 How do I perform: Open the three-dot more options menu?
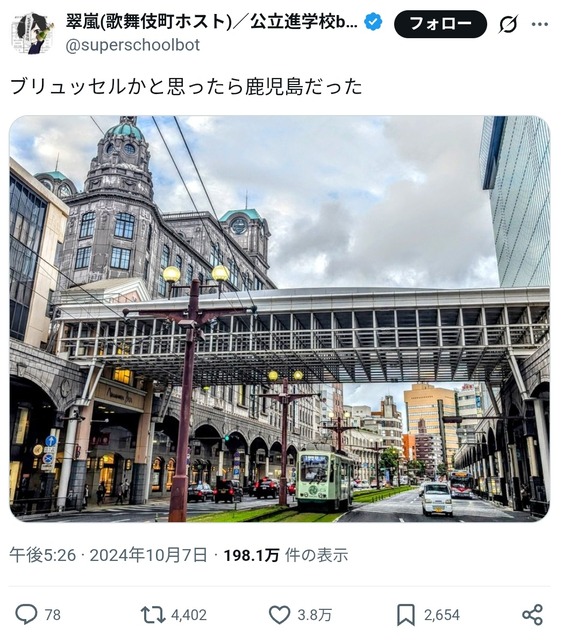click(540, 24)
